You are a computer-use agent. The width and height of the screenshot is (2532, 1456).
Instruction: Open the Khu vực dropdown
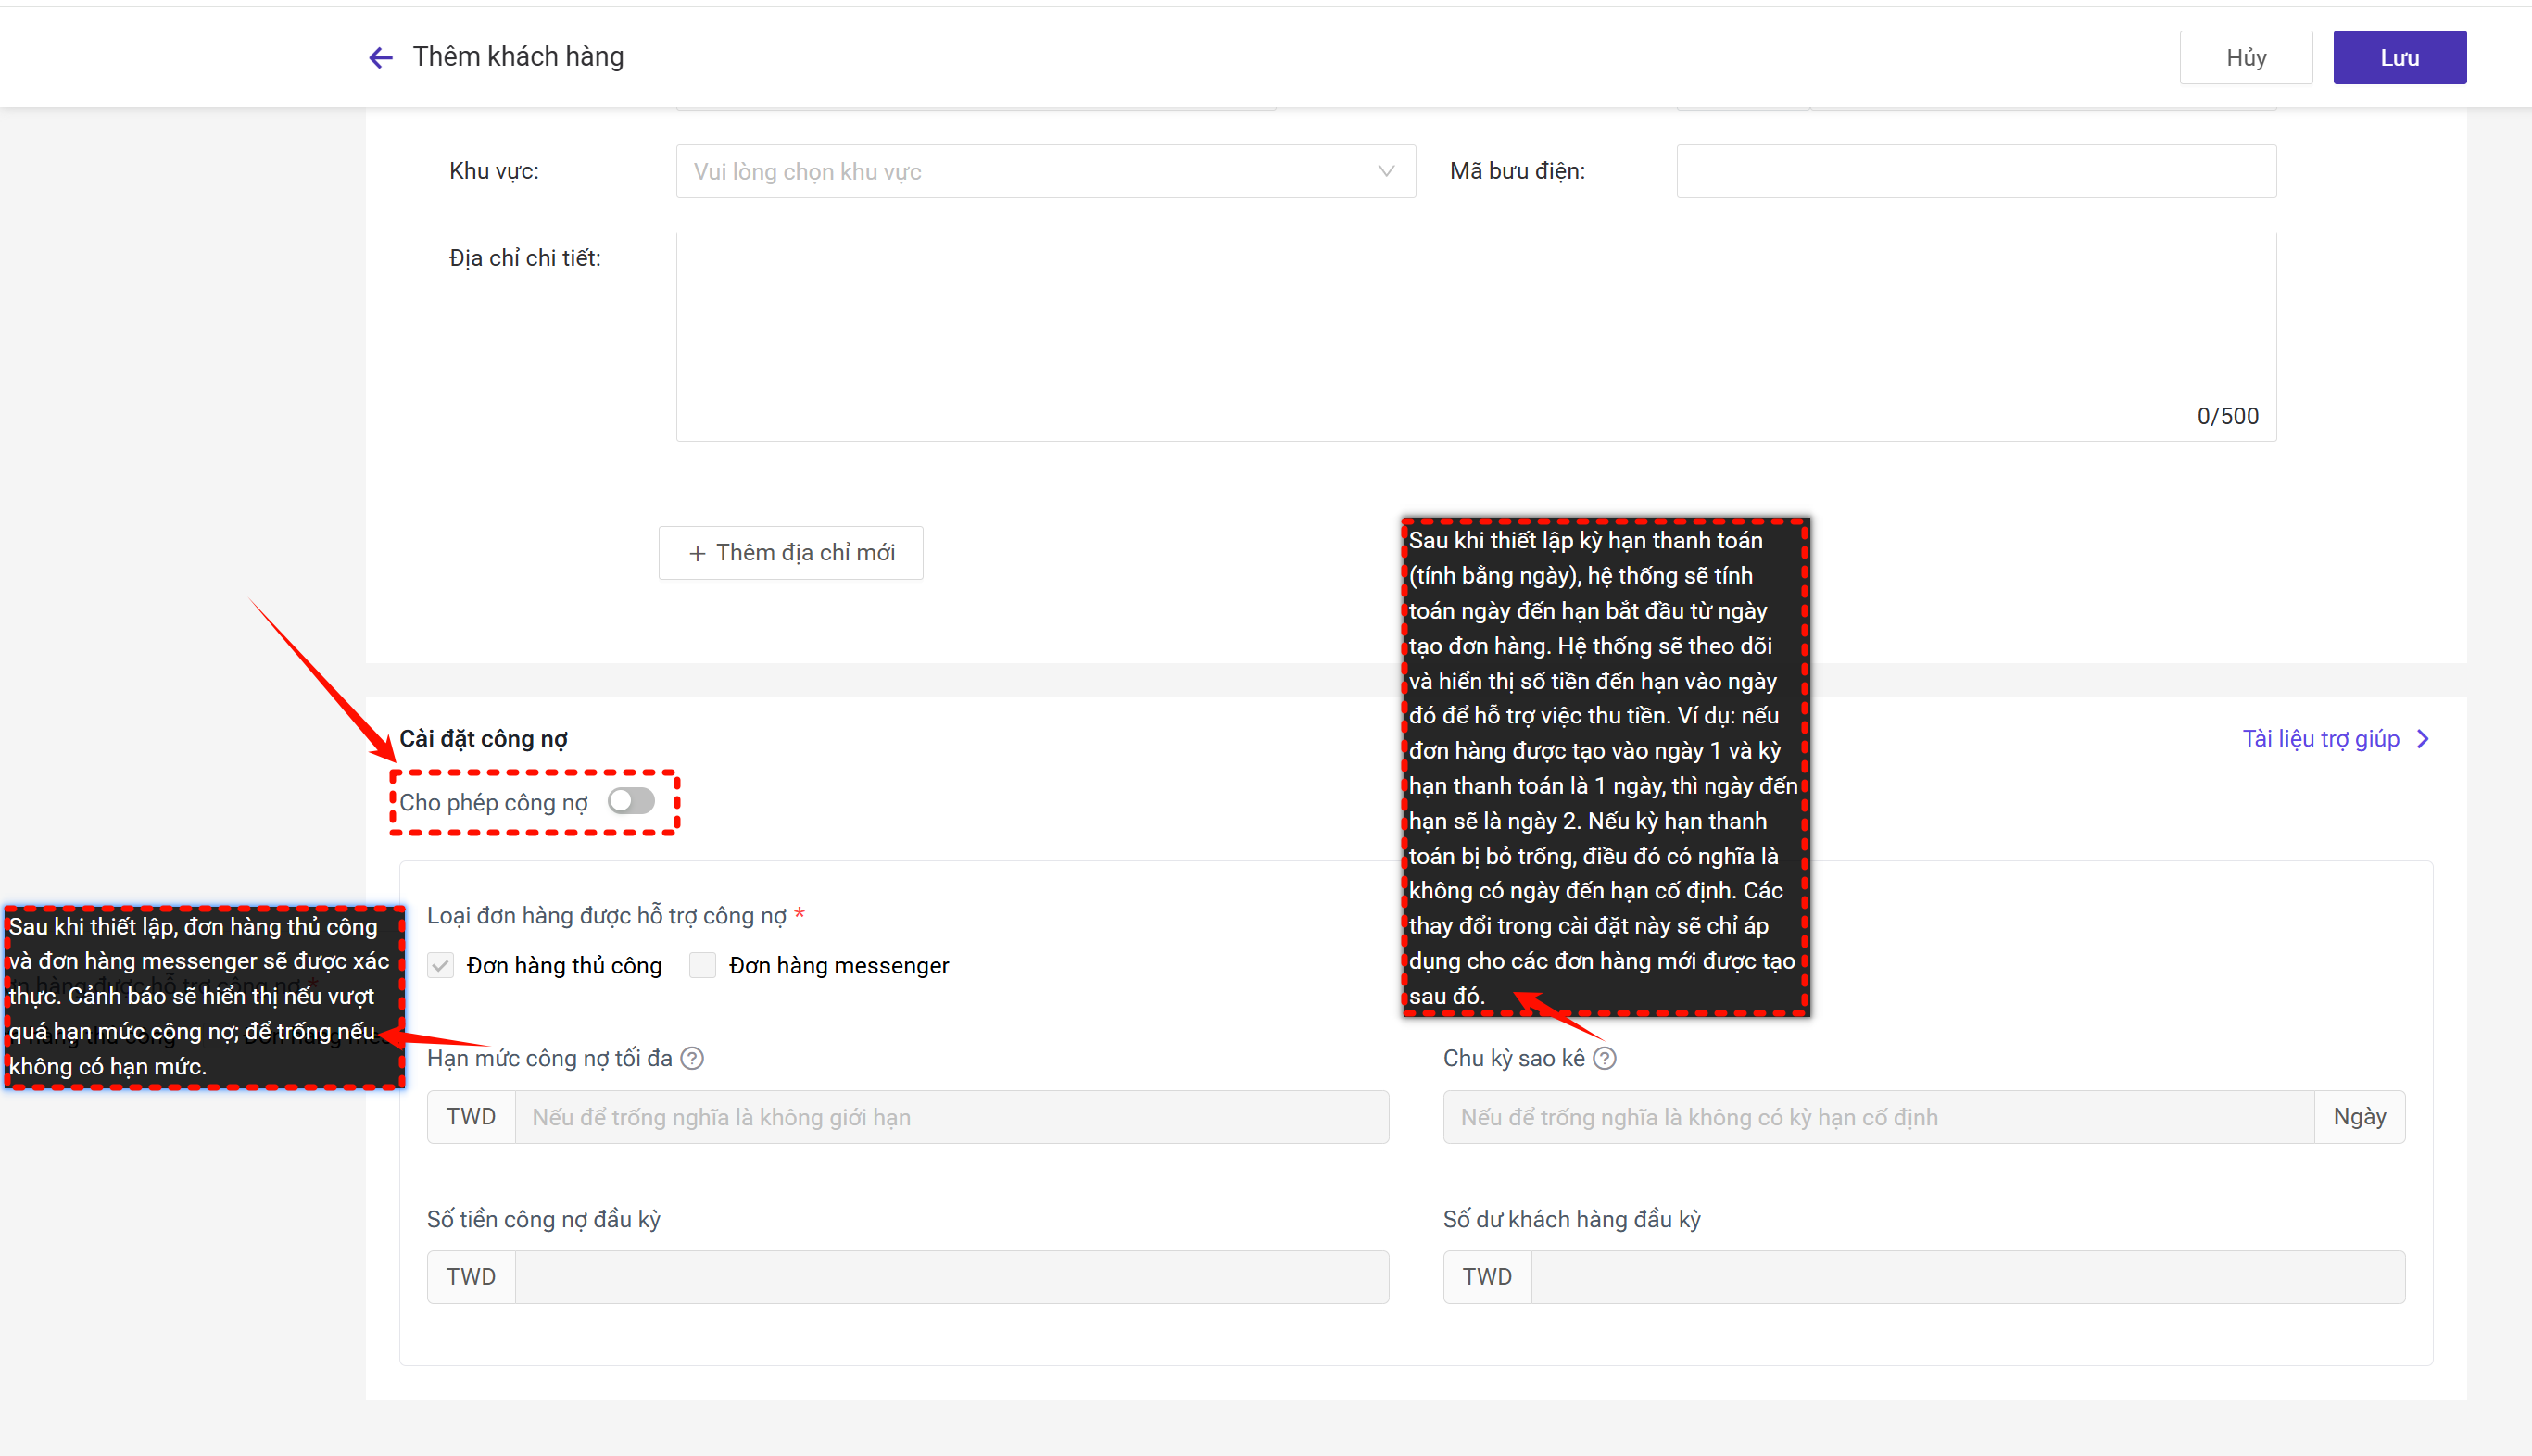pyautogui.click(x=1030, y=171)
